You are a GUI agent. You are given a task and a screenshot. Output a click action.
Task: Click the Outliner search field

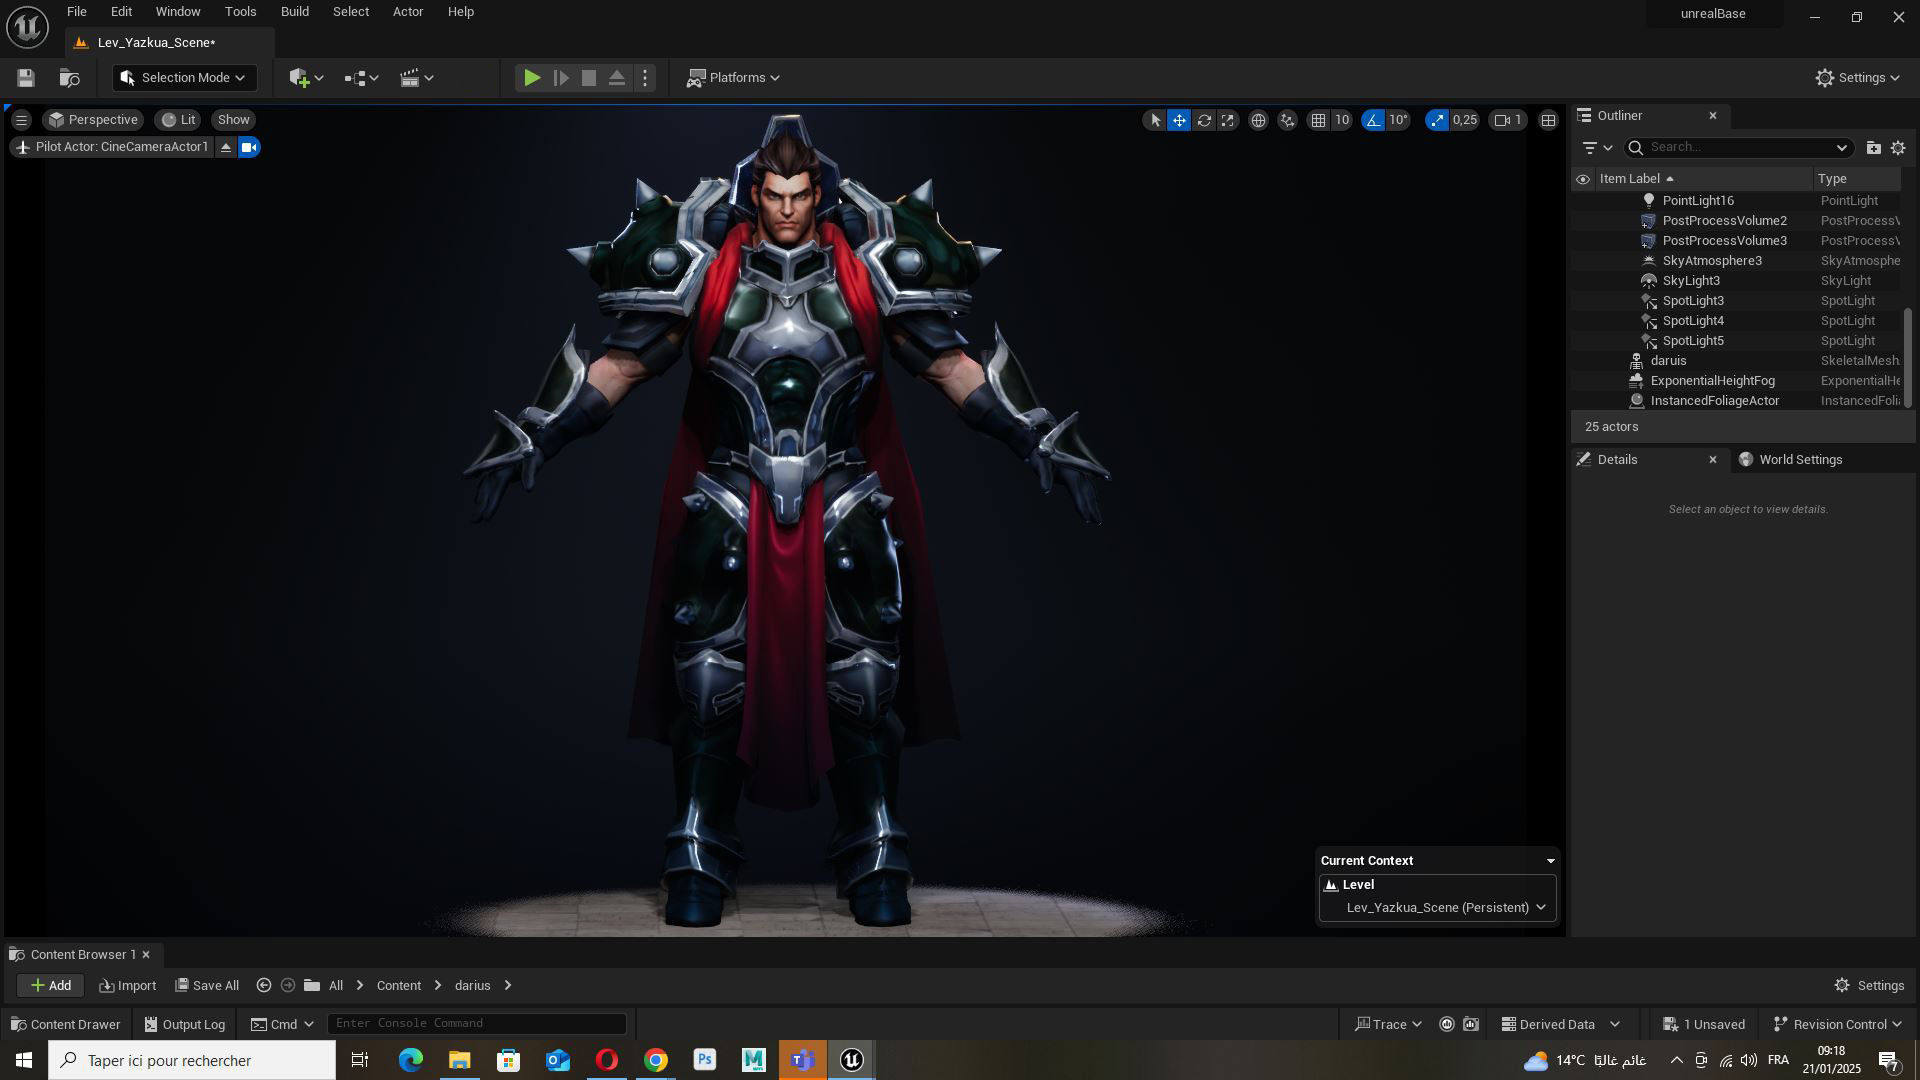[1739, 148]
